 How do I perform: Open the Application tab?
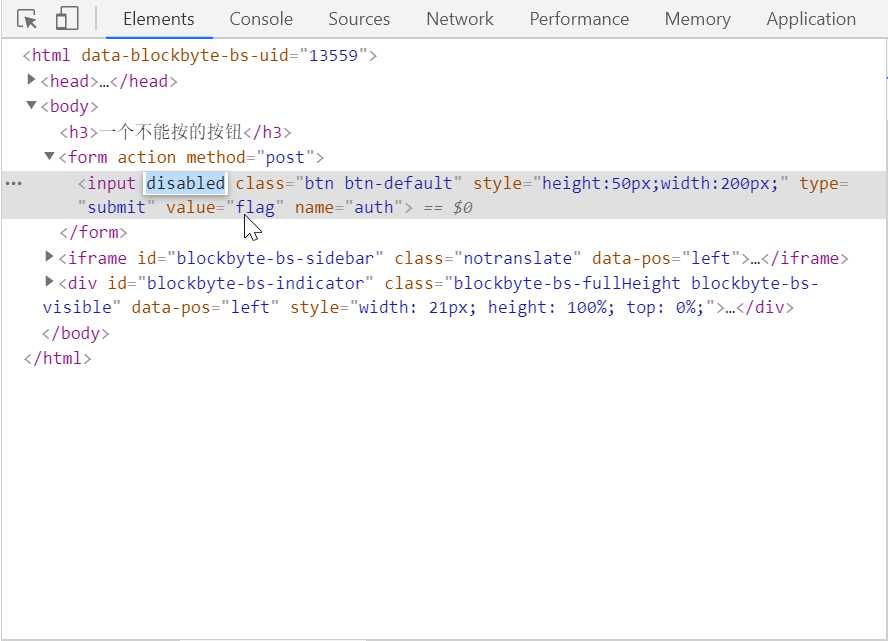811,19
